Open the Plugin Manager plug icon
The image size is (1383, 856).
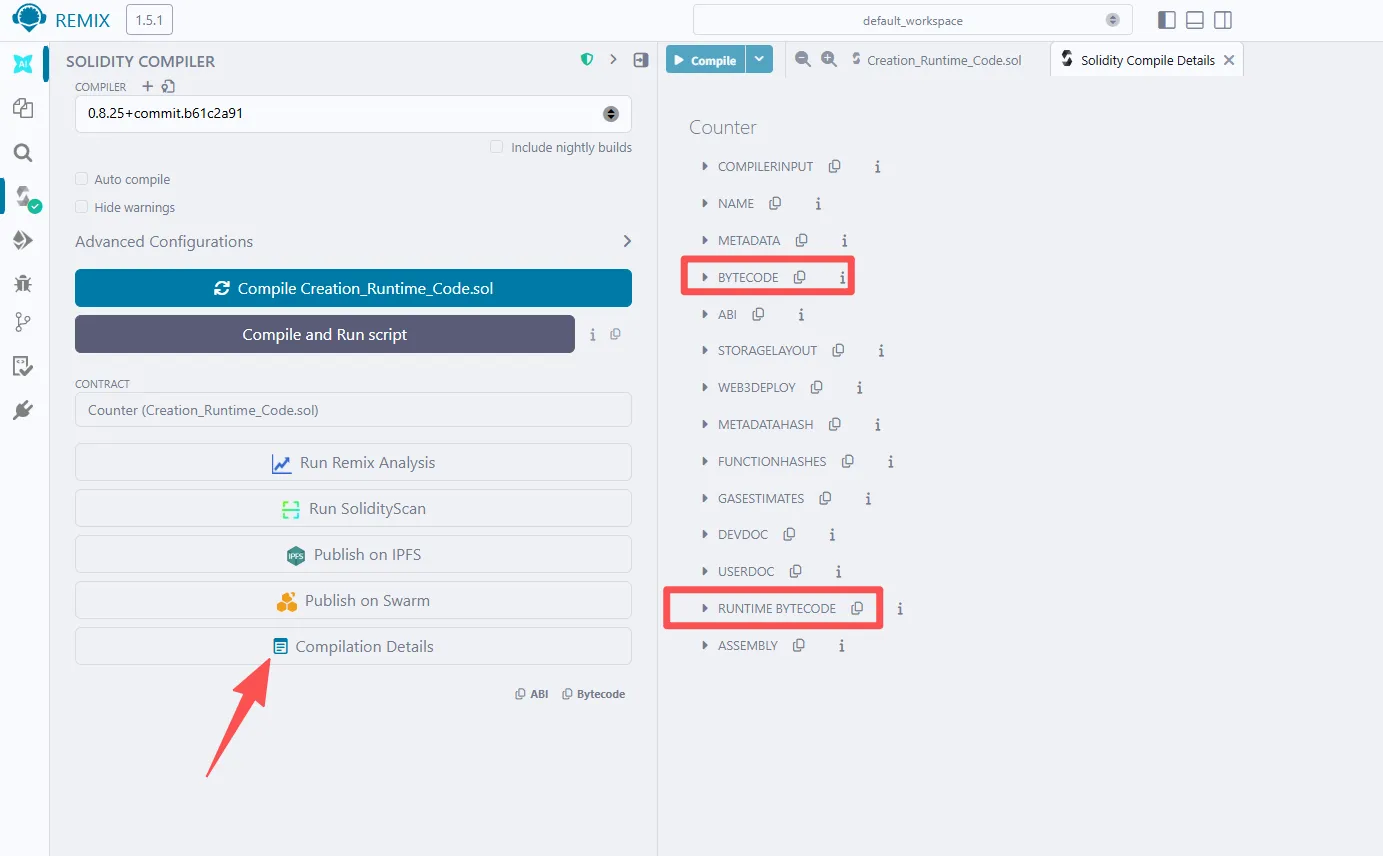click(x=22, y=410)
